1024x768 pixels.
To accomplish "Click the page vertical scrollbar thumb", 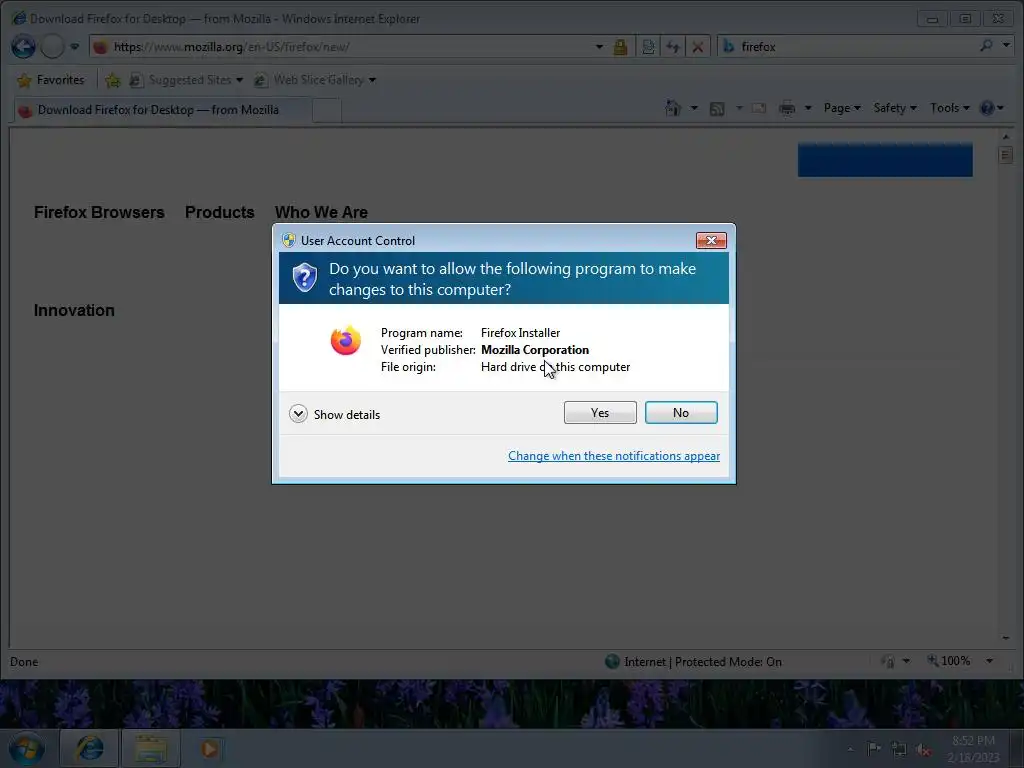I will 1005,155.
